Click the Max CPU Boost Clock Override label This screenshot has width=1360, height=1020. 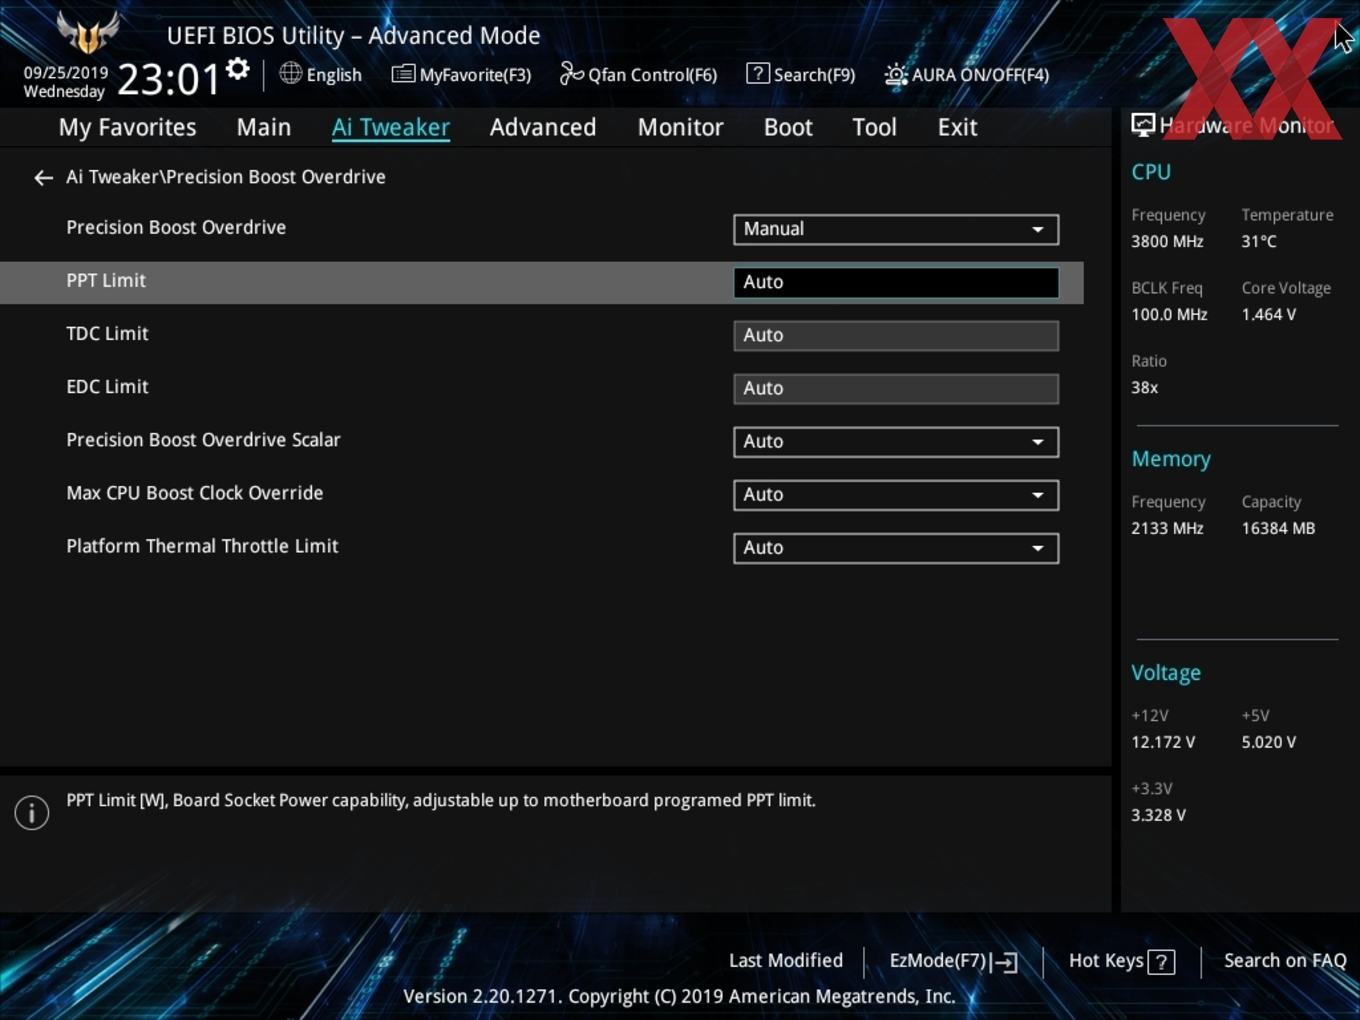click(x=195, y=493)
